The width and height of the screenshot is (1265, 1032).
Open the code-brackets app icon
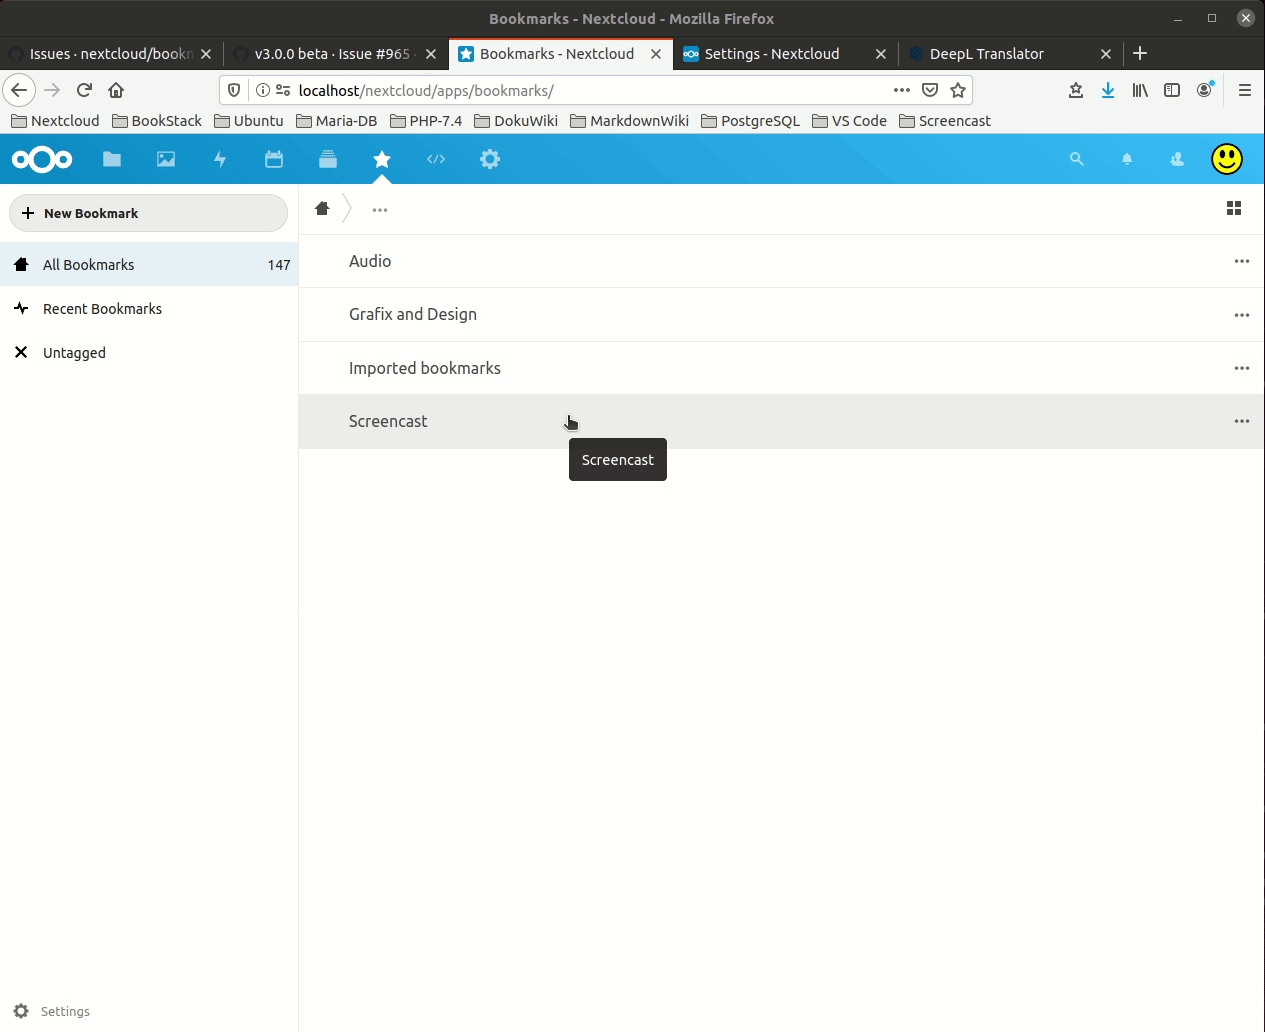(x=436, y=159)
